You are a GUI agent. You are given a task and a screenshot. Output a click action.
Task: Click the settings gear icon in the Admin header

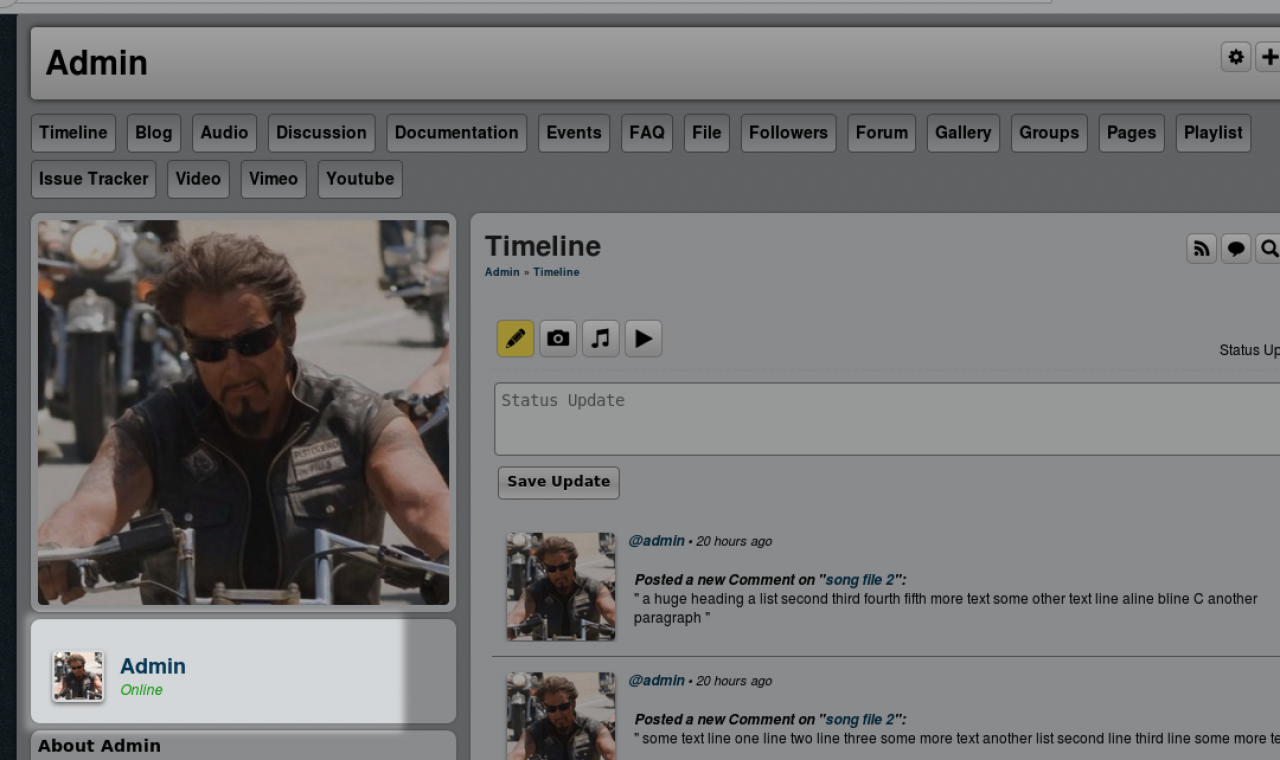(x=1236, y=57)
